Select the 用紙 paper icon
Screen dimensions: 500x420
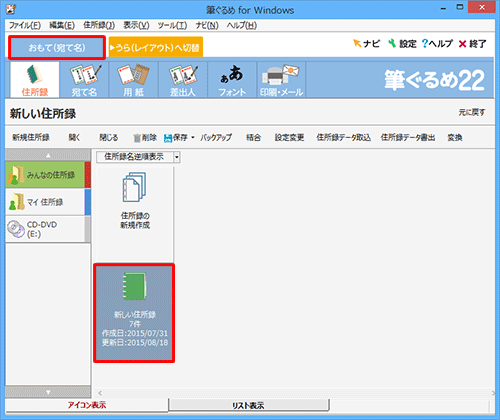pyautogui.click(x=133, y=80)
